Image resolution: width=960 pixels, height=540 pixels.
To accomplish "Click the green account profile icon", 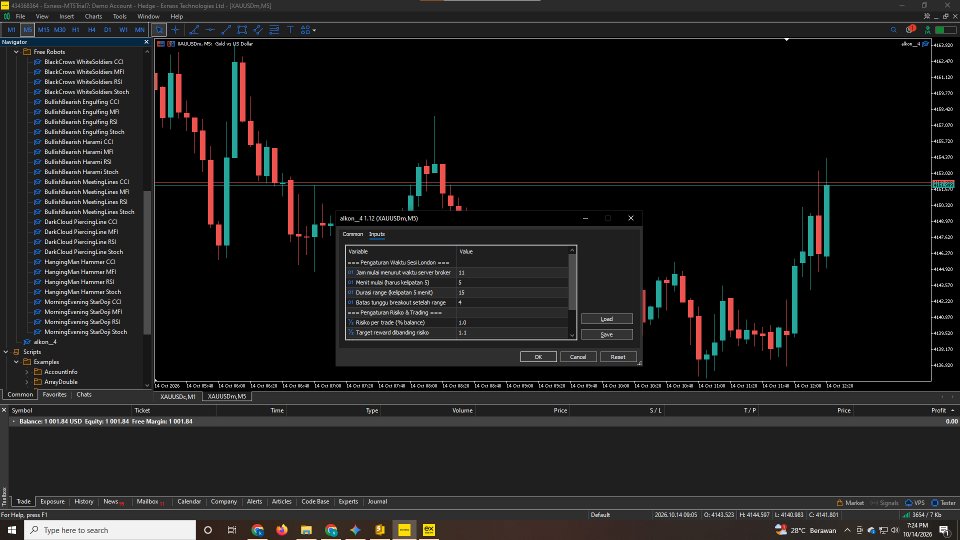I will [x=928, y=29].
